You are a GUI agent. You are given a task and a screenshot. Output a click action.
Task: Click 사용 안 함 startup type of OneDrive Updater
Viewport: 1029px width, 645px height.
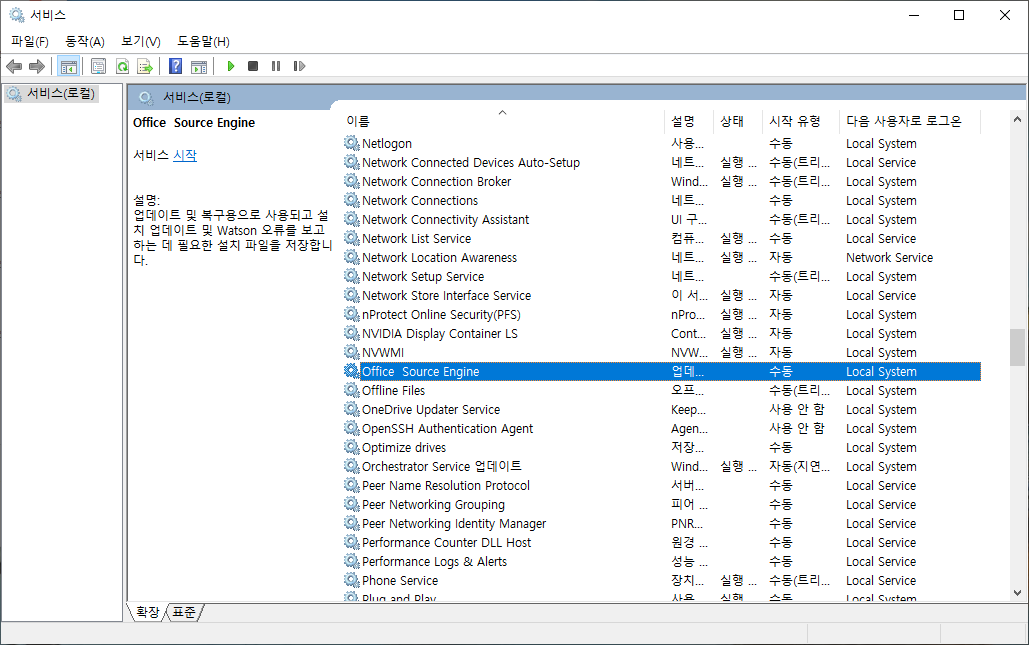(797, 409)
